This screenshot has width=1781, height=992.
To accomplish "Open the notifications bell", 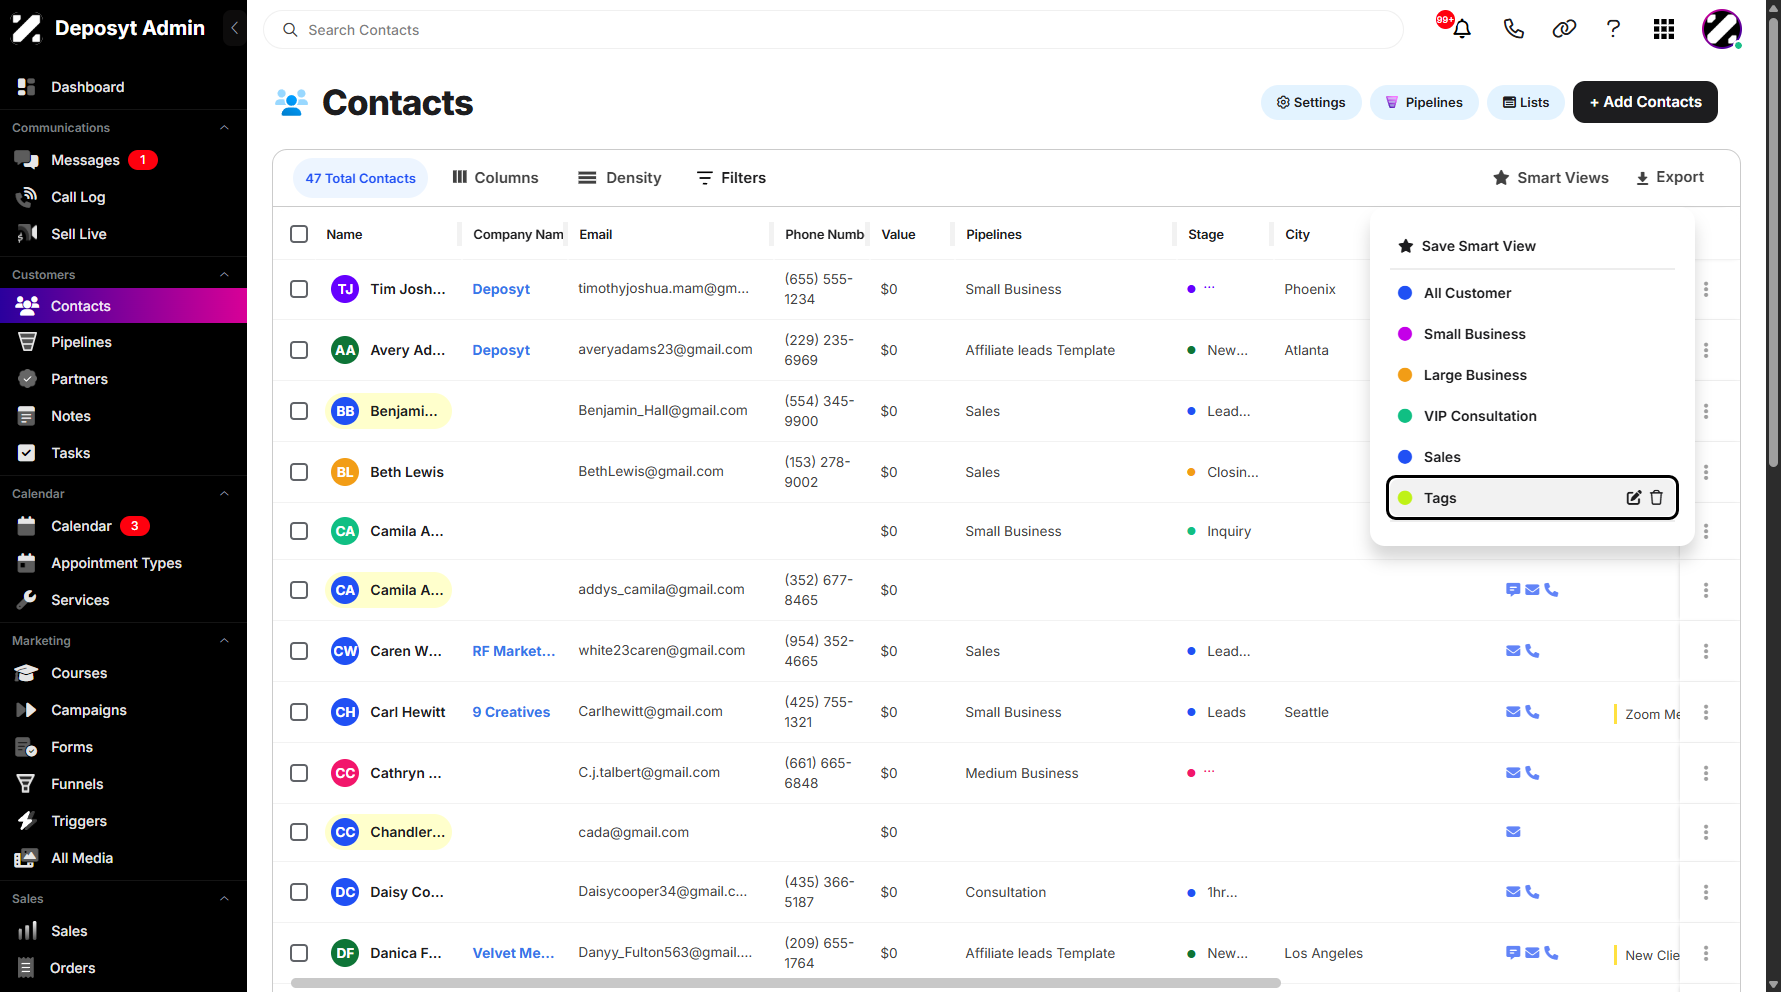I will tap(1461, 29).
